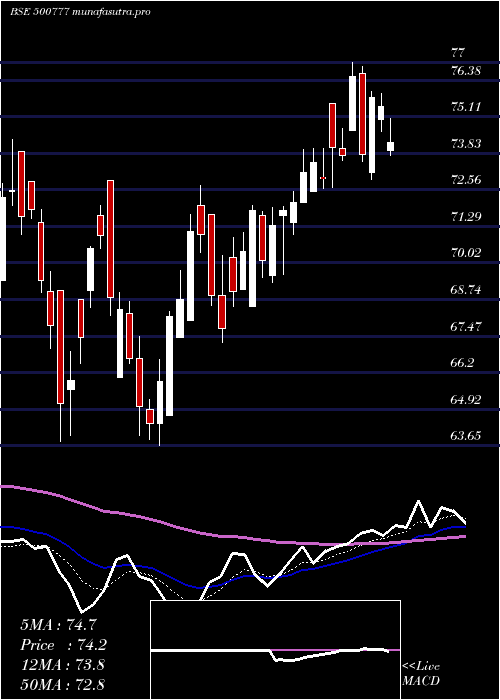
Task: Click the 73.83 price axis label
Action: (x=466, y=143)
